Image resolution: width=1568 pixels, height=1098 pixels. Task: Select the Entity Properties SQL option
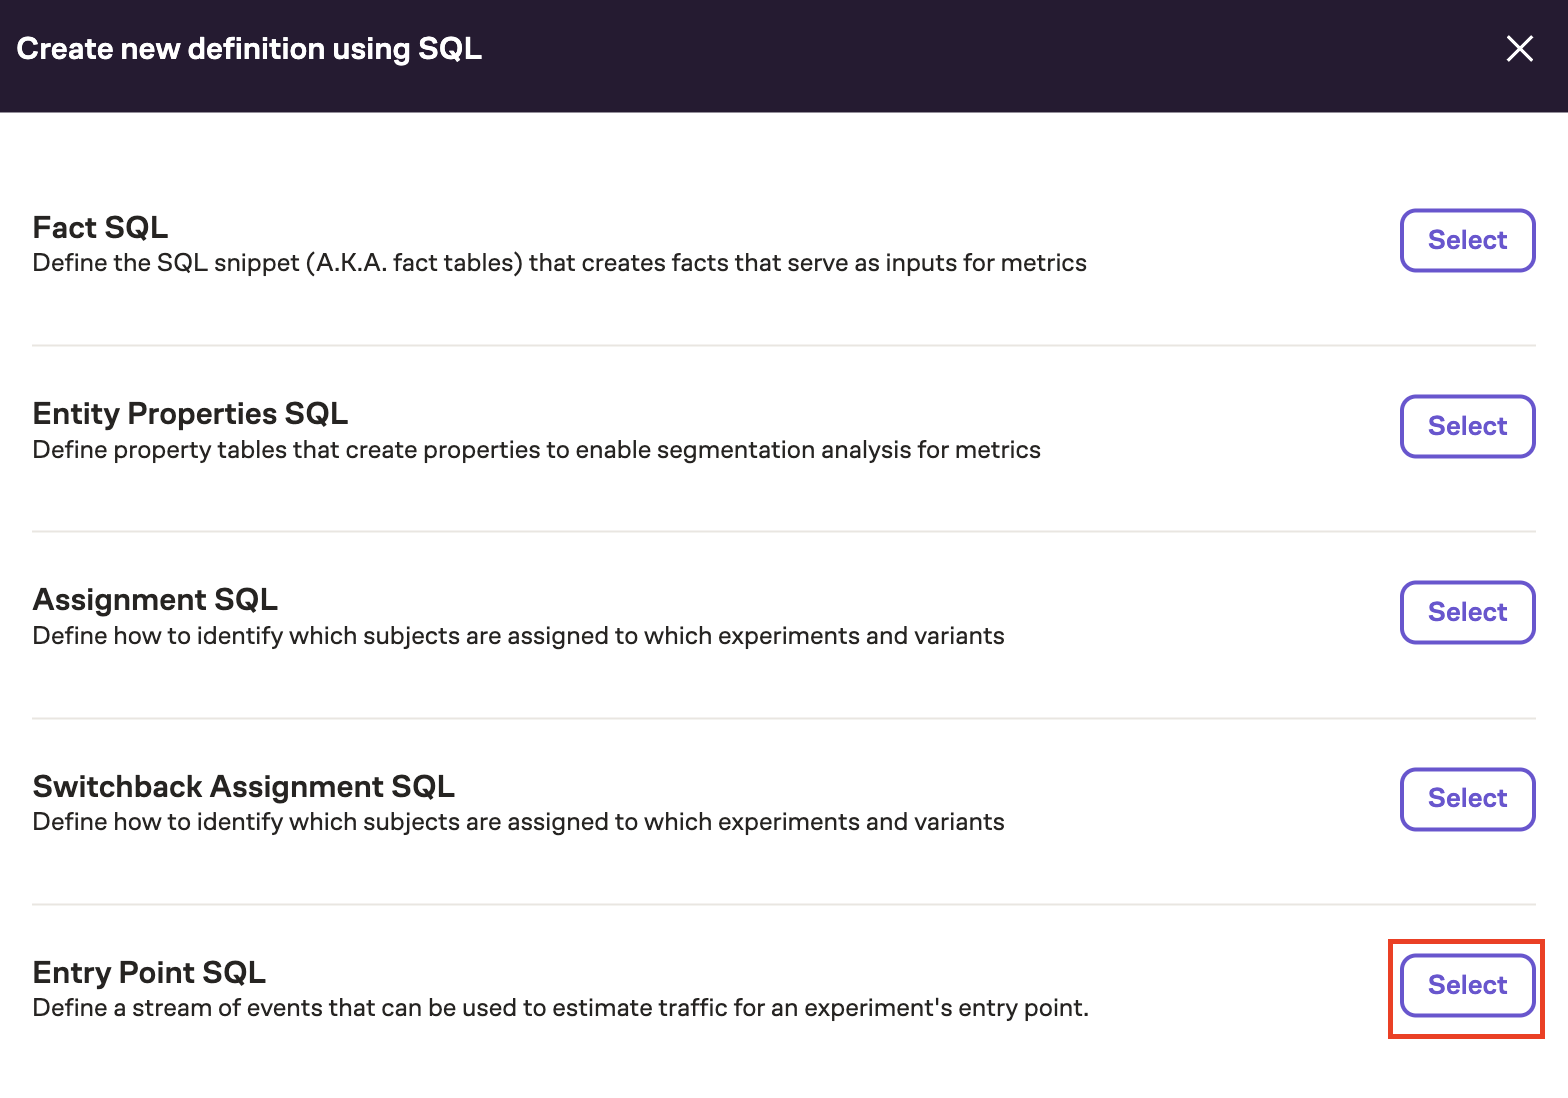point(1466,426)
